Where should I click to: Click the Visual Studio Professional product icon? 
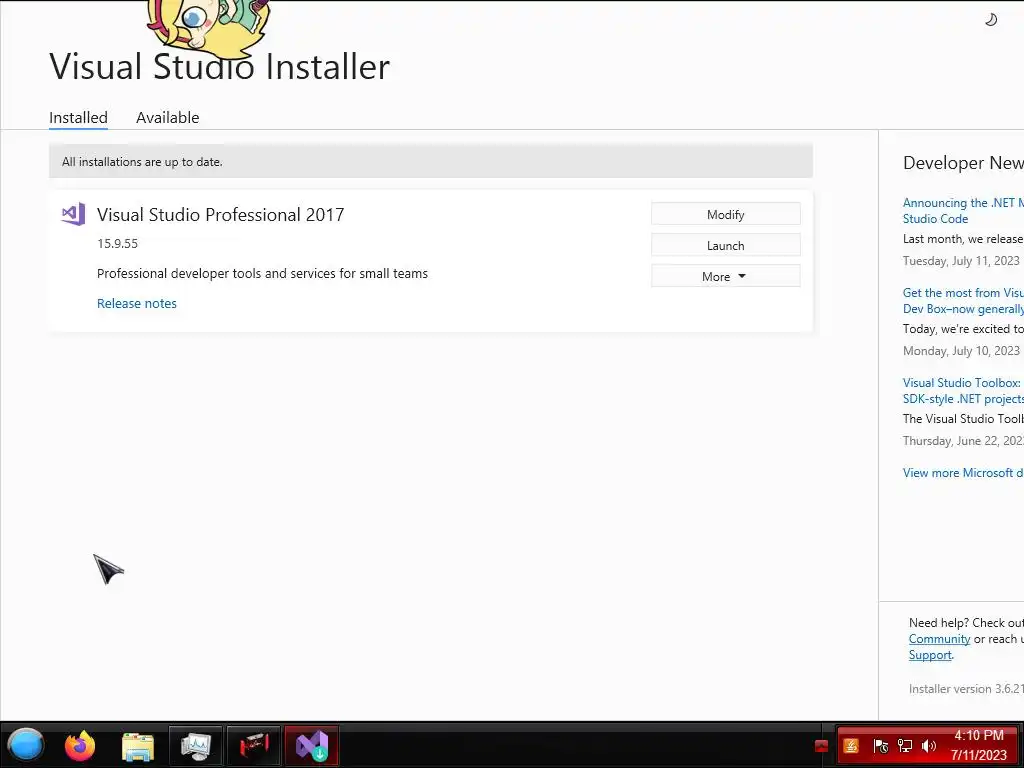tap(73, 214)
